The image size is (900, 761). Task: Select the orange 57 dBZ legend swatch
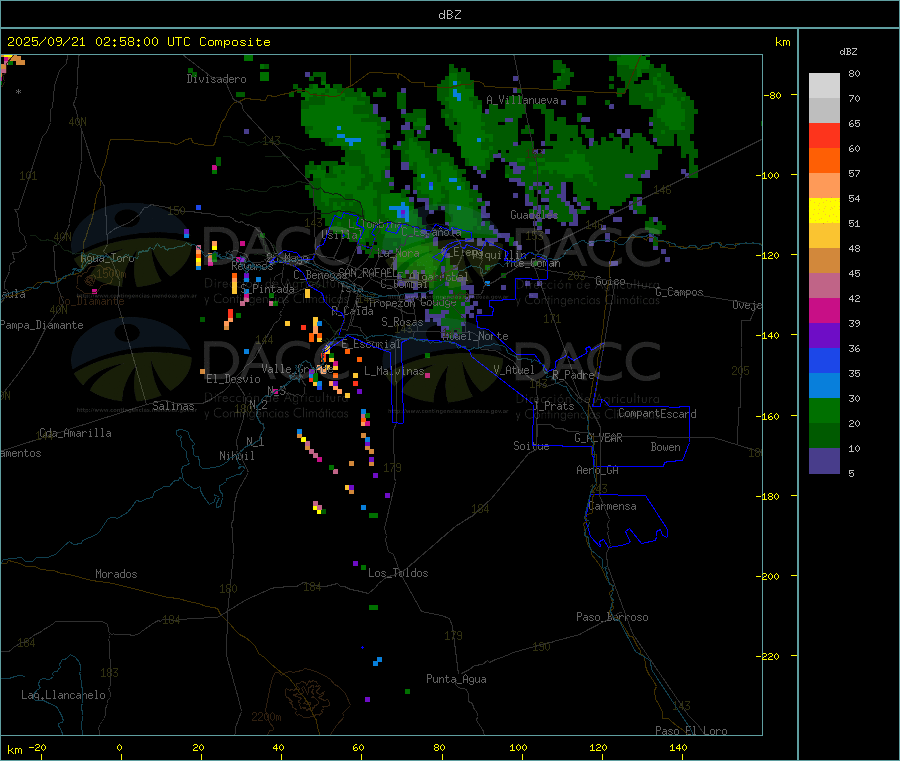[824, 161]
